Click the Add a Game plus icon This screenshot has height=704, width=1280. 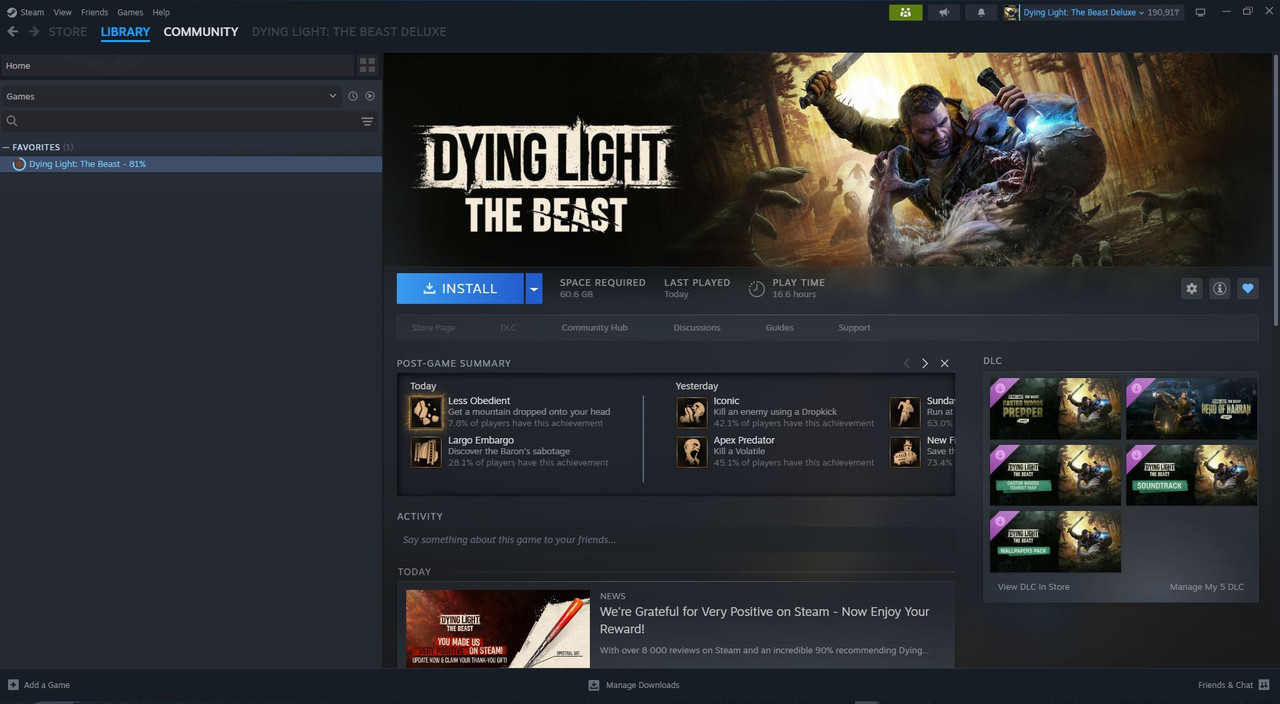[13, 685]
